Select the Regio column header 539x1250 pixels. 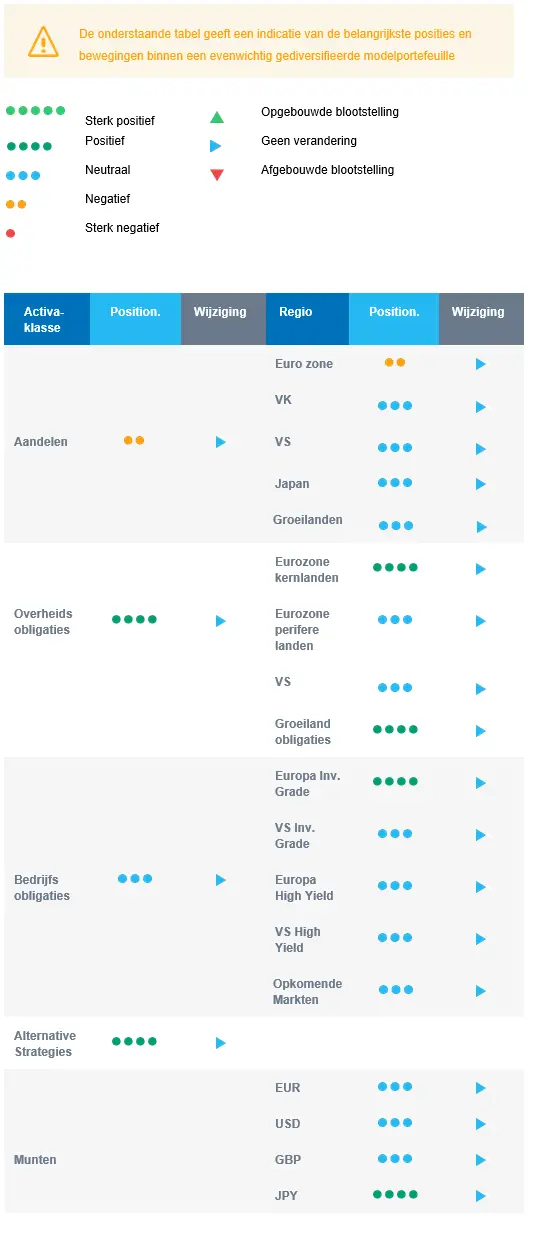tap(307, 319)
